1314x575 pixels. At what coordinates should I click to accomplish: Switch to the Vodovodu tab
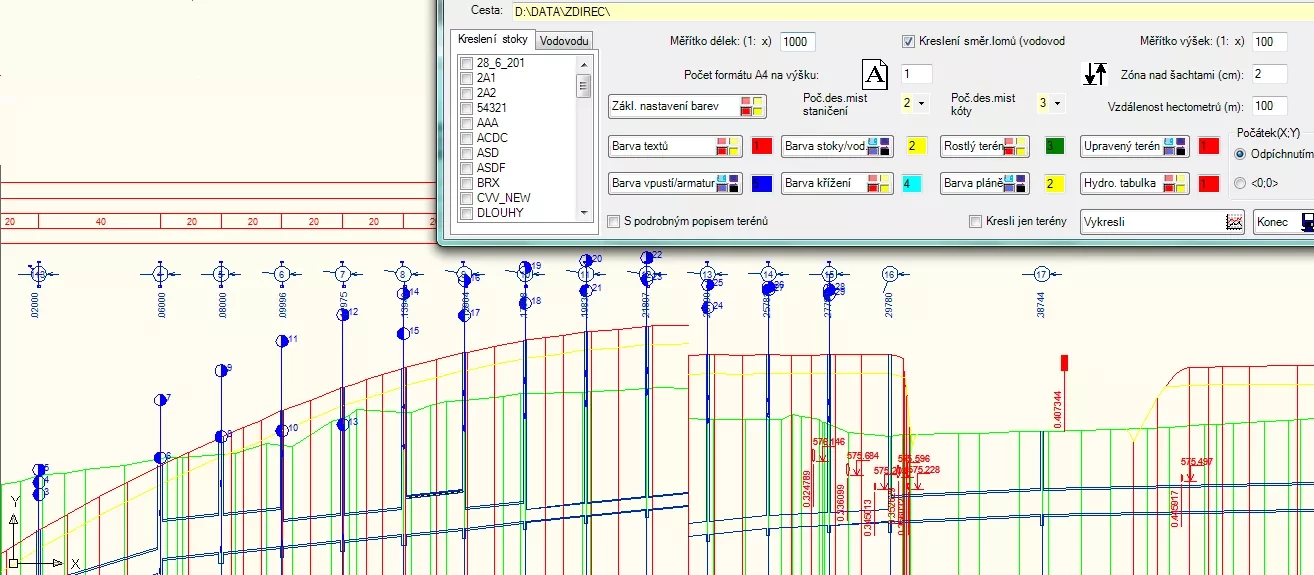(564, 41)
